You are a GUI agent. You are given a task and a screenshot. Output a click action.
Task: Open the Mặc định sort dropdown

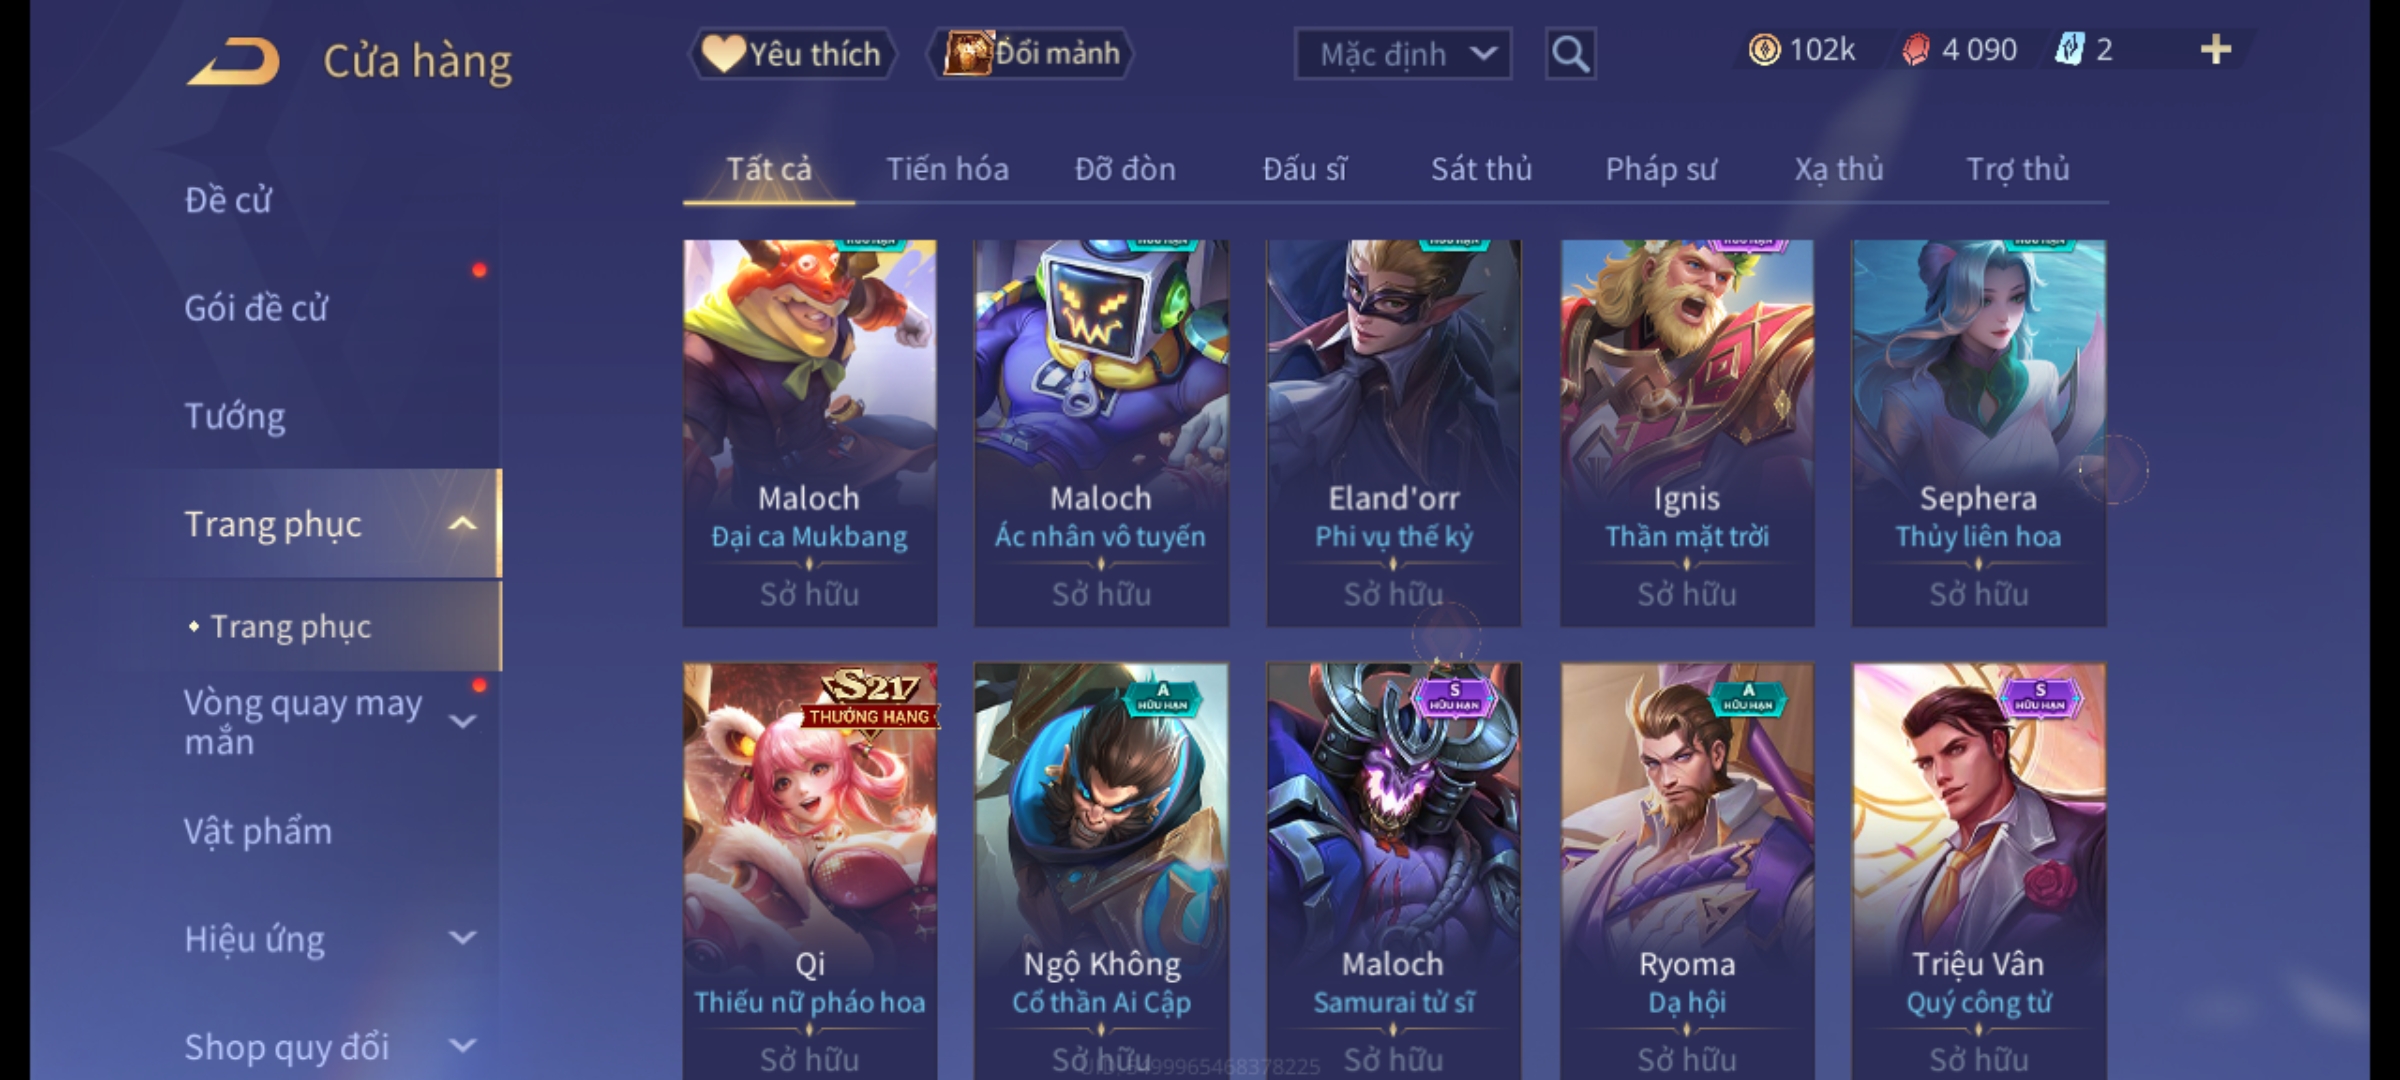(1403, 54)
